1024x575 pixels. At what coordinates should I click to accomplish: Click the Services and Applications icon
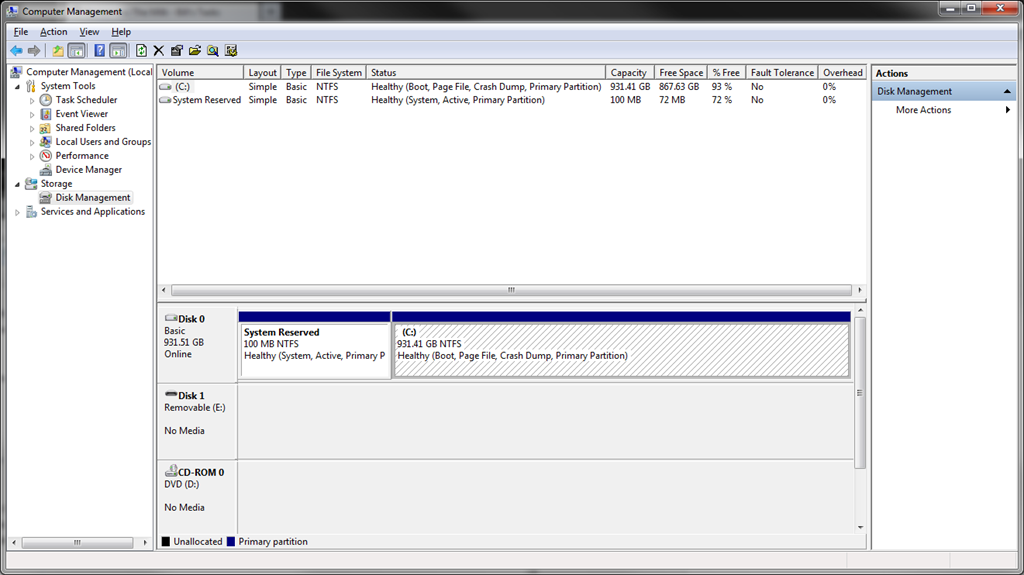(x=31, y=212)
